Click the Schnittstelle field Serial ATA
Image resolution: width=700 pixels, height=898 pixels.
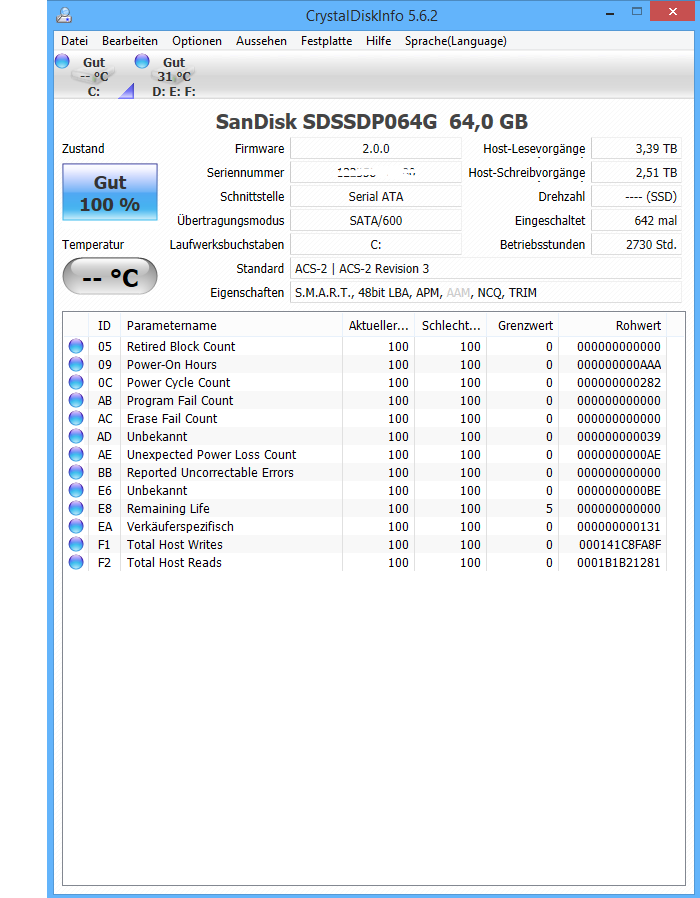click(x=376, y=196)
